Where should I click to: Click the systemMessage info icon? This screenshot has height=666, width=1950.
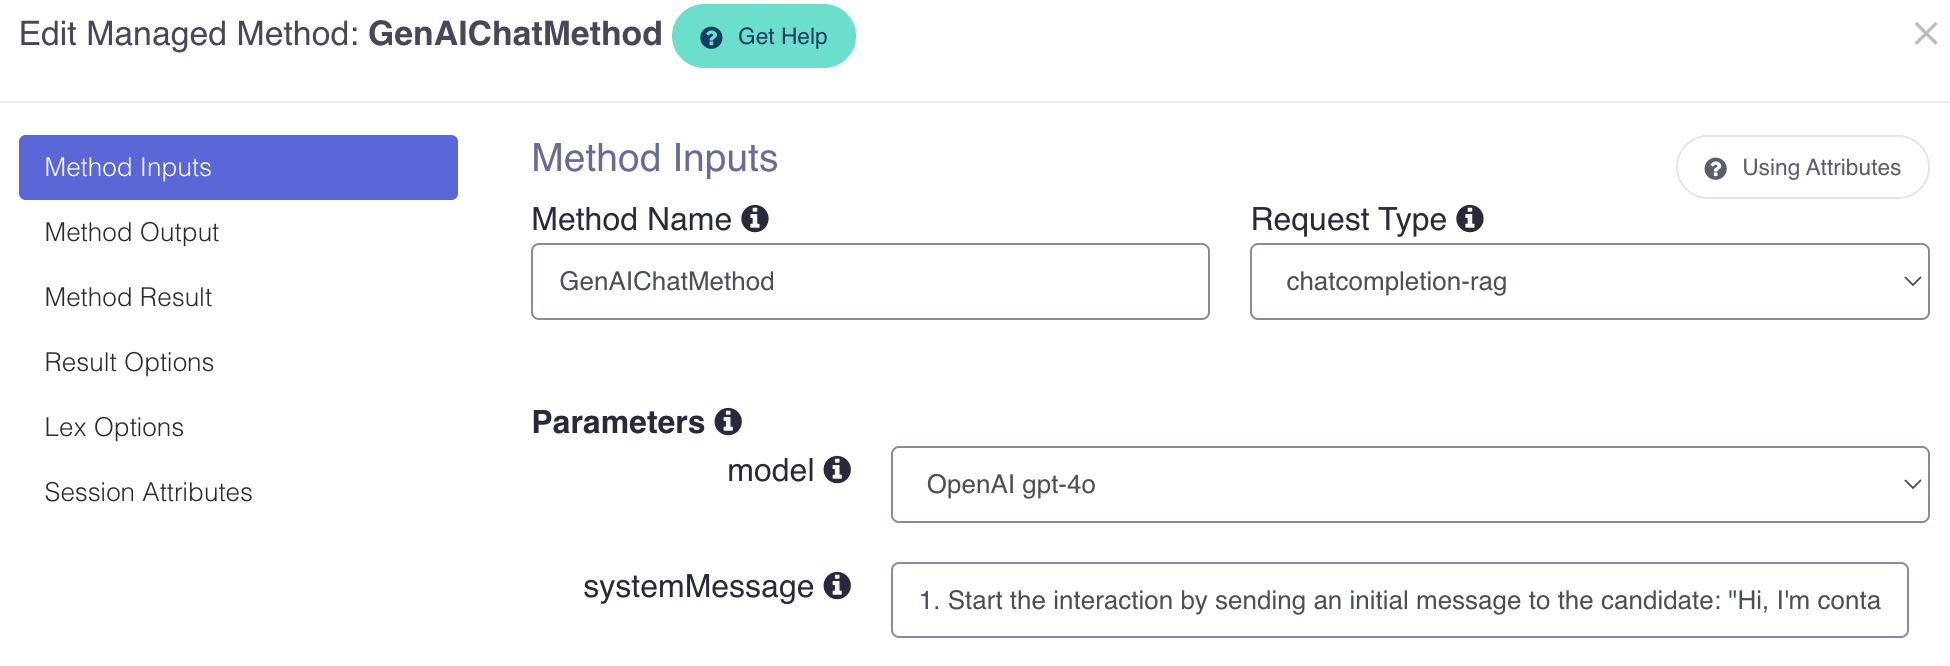pyautogui.click(x=837, y=586)
